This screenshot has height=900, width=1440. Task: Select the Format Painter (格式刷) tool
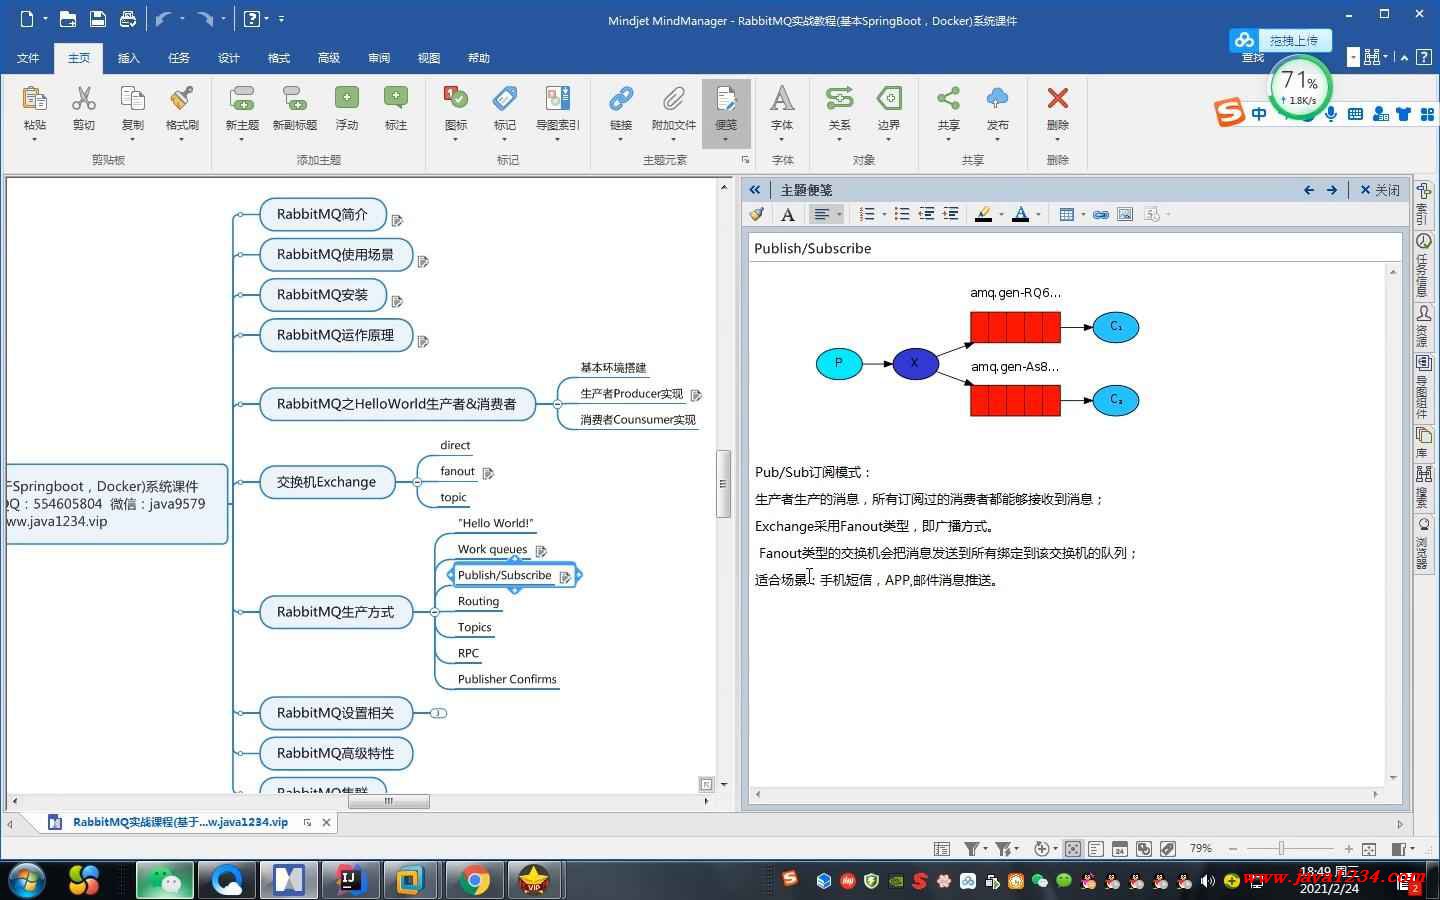point(182,99)
